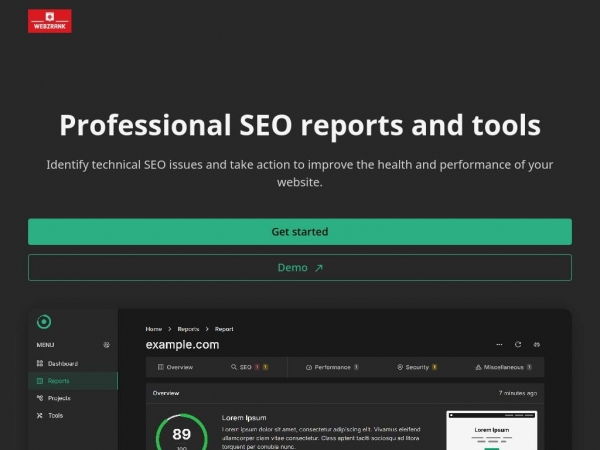Switch to the Overview tab
600x450 pixels.
[175, 367]
